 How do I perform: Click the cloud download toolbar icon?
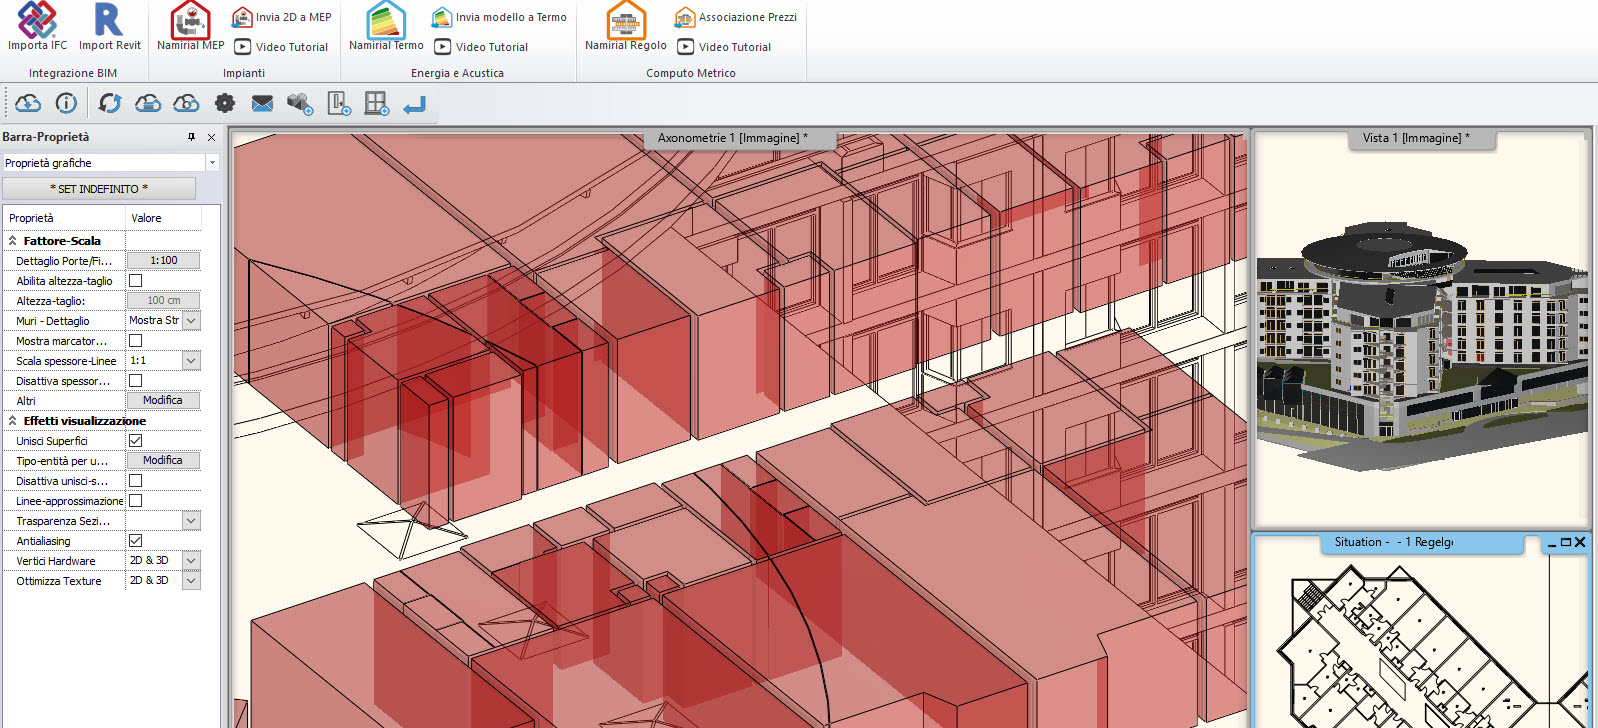click(x=28, y=103)
